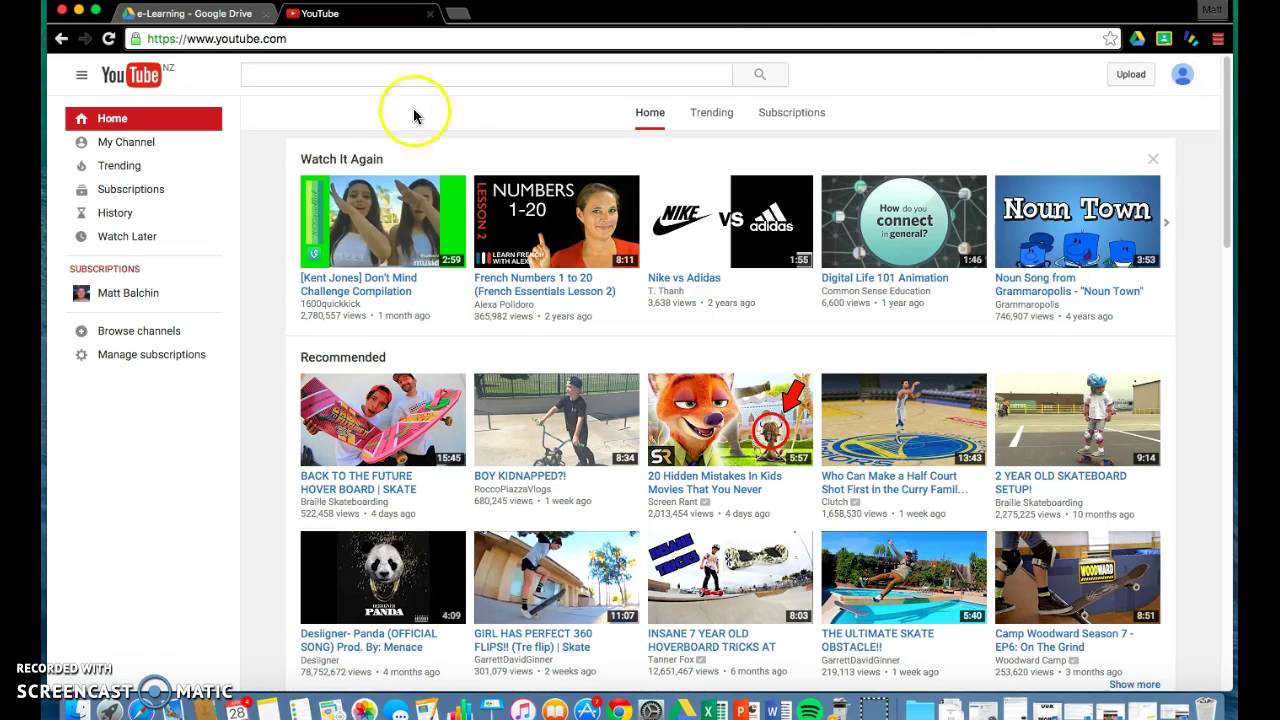Switch to the Subscriptions tab
1280x720 pixels.
[x=791, y=113]
